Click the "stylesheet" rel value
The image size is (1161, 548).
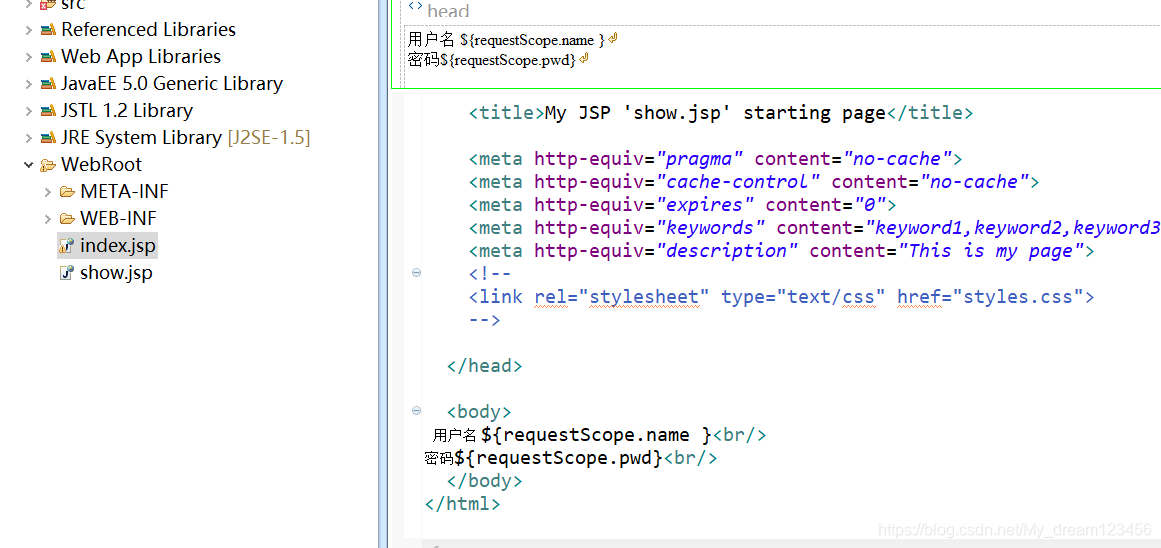coord(644,297)
